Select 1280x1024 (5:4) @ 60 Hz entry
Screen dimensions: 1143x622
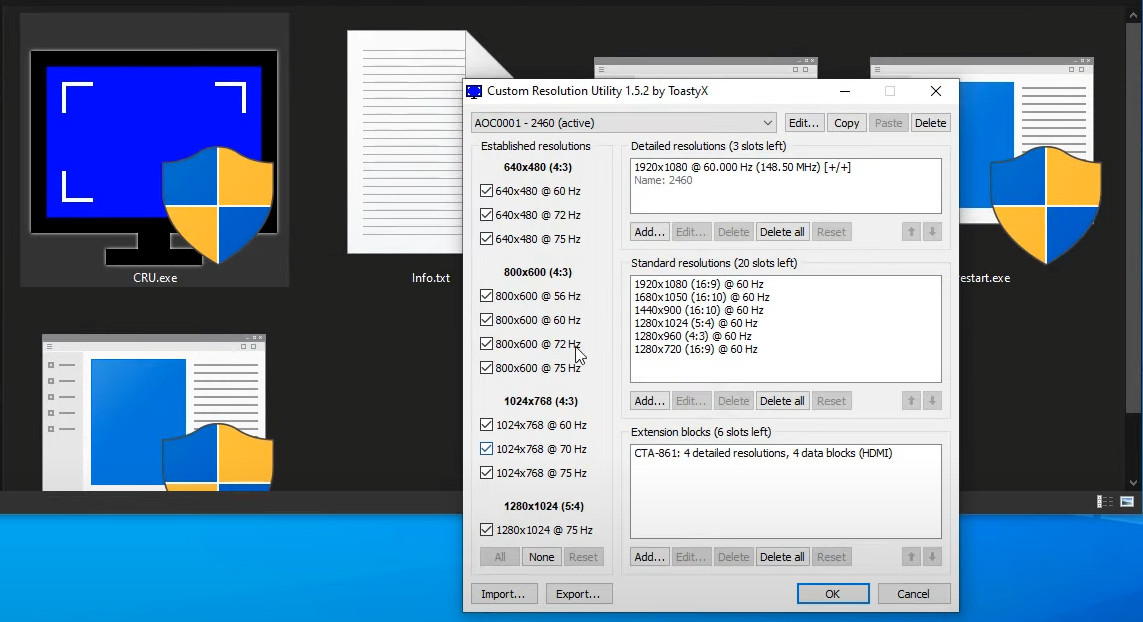click(x=696, y=323)
